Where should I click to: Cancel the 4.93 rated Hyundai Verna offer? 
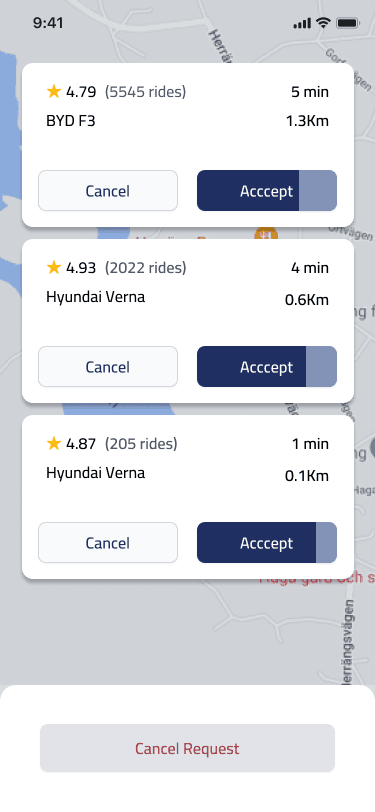108,367
